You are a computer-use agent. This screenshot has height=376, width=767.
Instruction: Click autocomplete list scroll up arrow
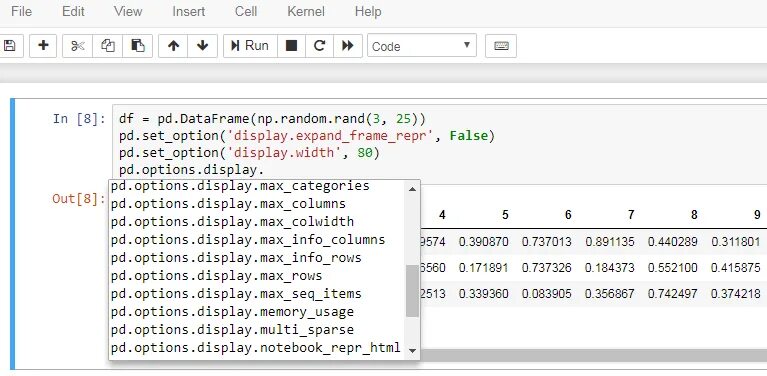[x=412, y=189]
